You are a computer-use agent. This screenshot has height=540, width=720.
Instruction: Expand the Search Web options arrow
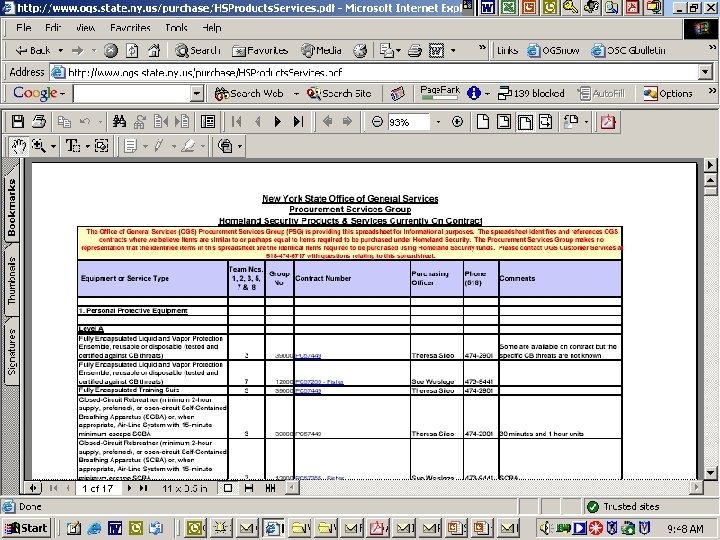point(296,94)
